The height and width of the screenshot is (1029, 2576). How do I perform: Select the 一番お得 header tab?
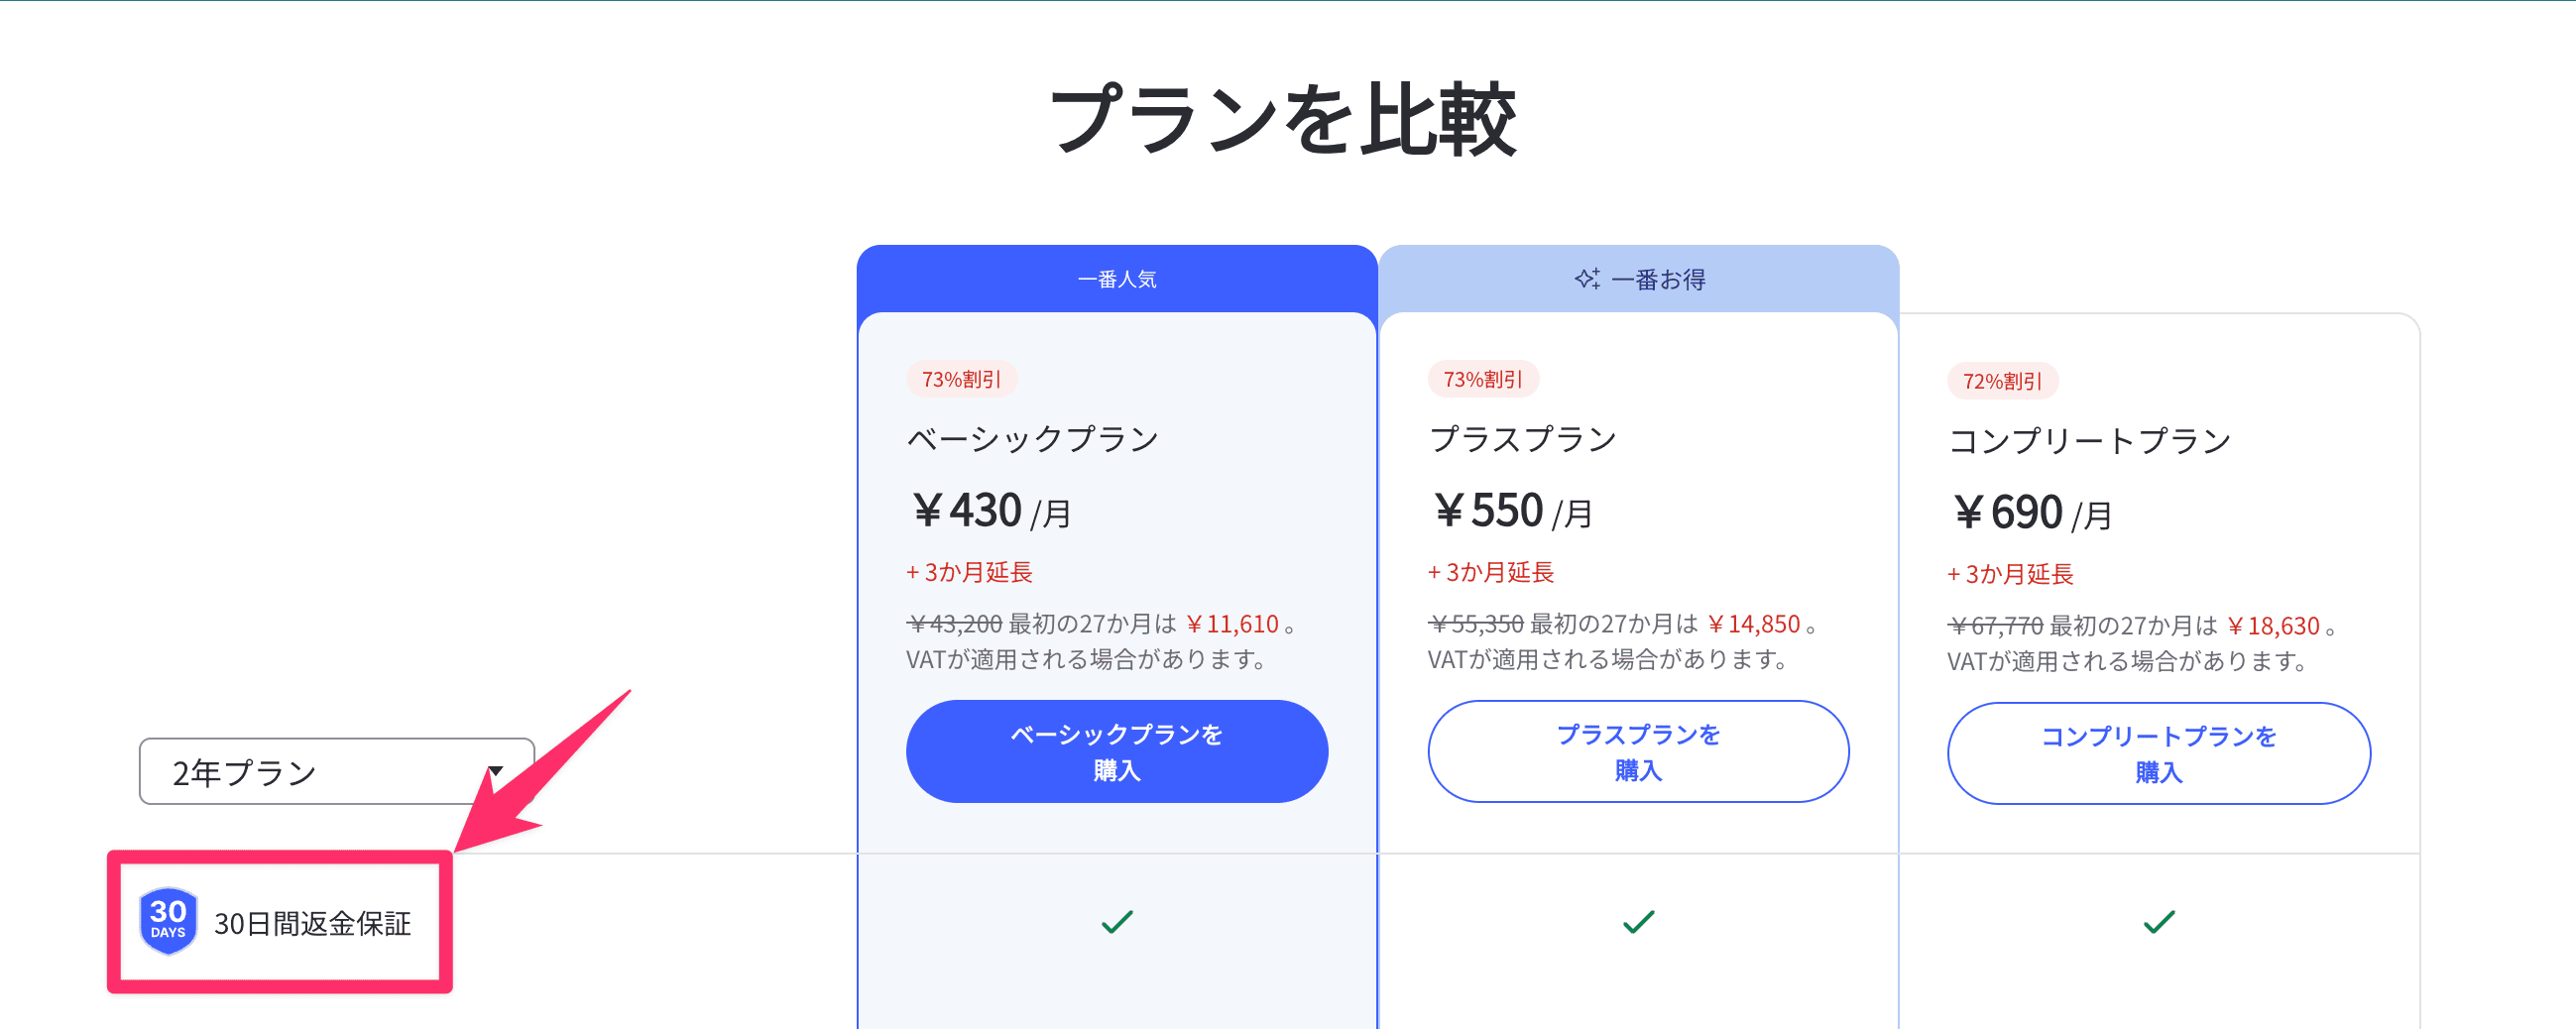pos(1638,279)
